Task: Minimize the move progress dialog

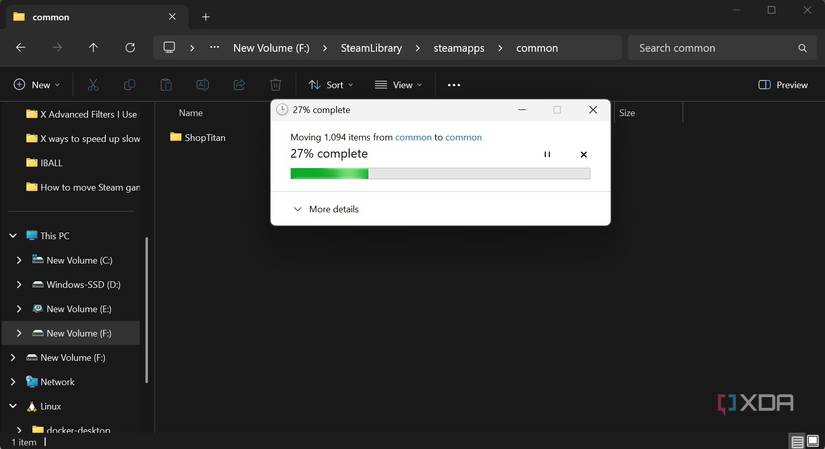Action: [x=522, y=109]
